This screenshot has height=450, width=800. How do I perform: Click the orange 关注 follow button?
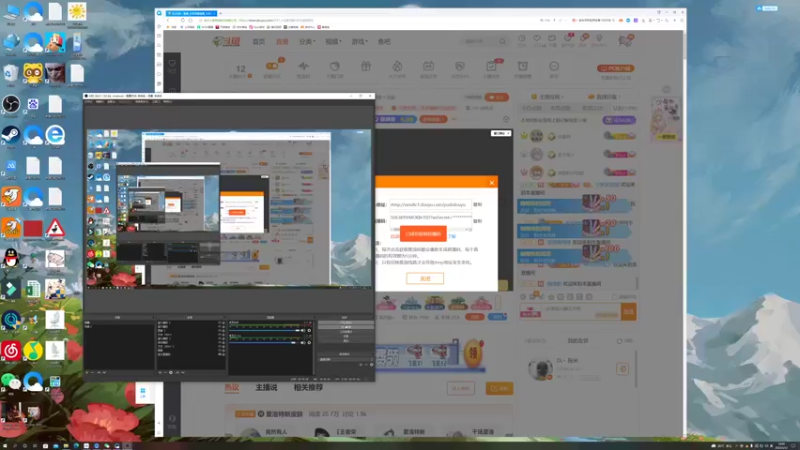(x=496, y=97)
